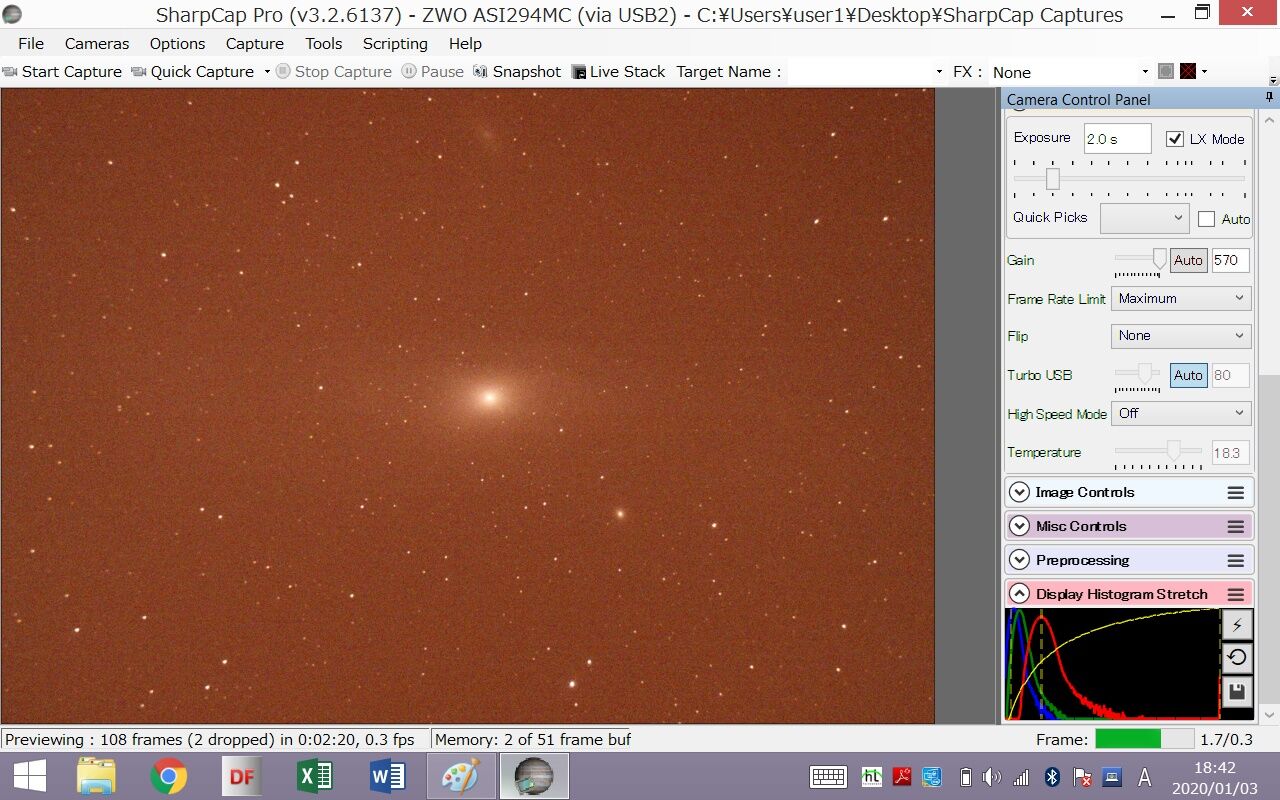This screenshot has height=800, width=1280.
Task: Expand the Image Controls section
Action: [1019, 492]
